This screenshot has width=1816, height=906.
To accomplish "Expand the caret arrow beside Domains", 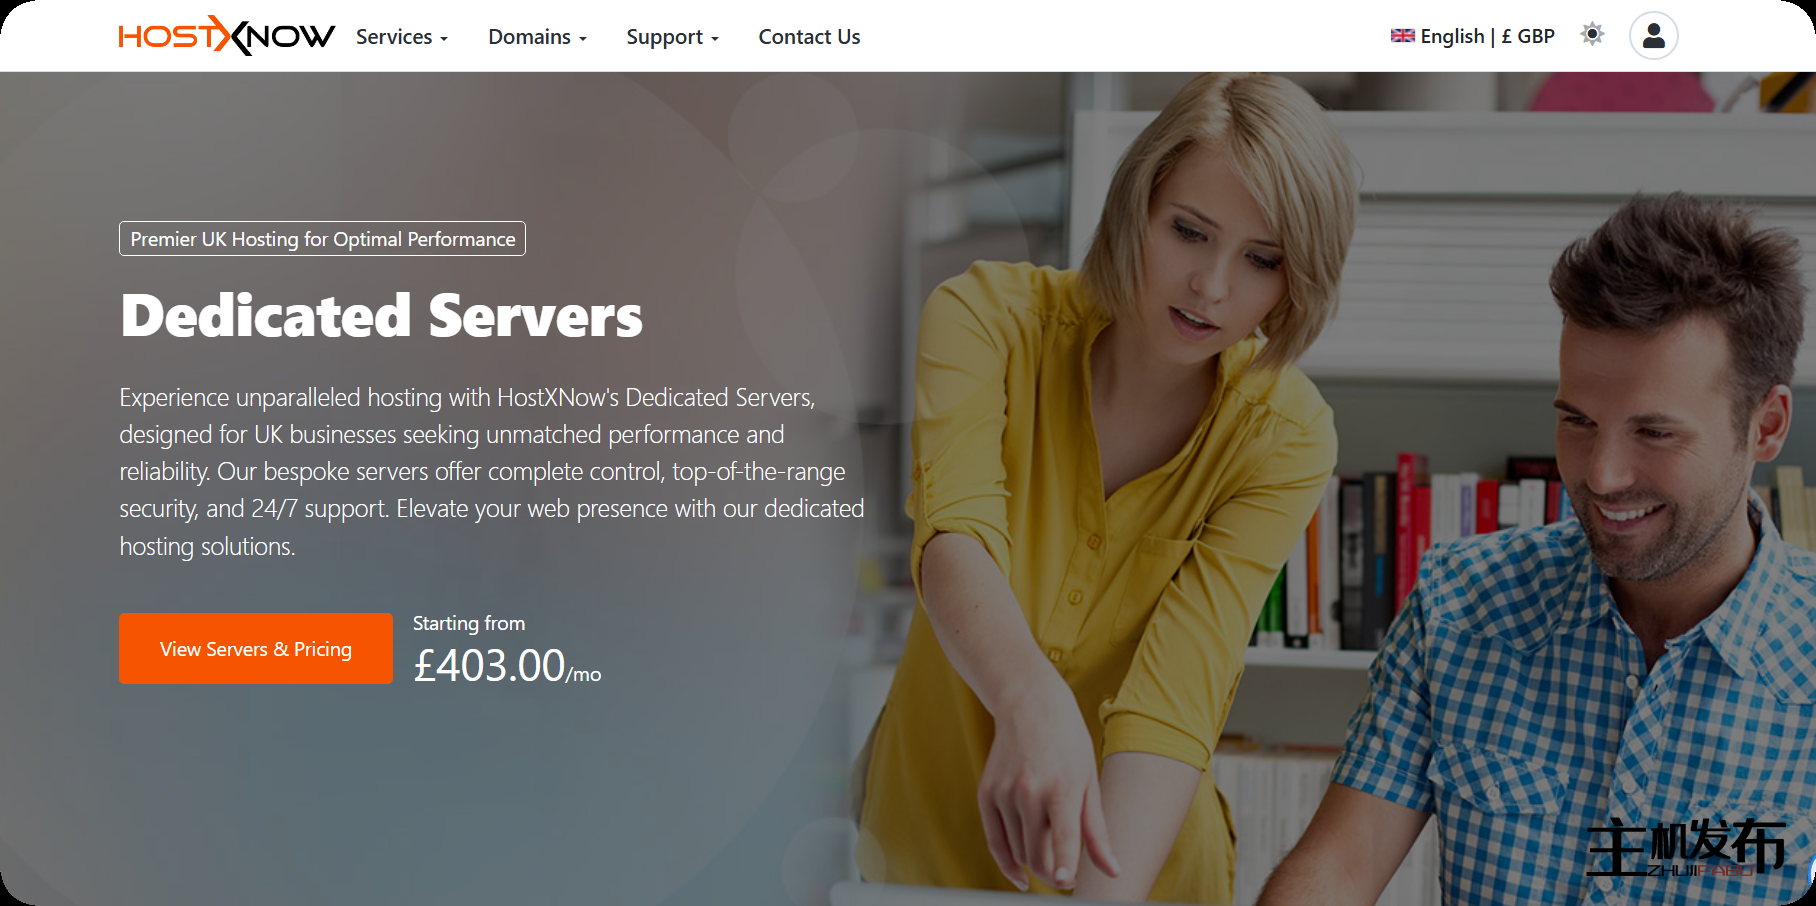I will (583, 39).
